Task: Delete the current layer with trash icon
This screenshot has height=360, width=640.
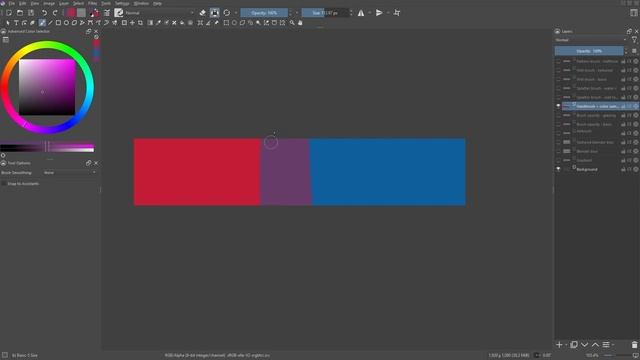Action: click(x=634, y=345)
